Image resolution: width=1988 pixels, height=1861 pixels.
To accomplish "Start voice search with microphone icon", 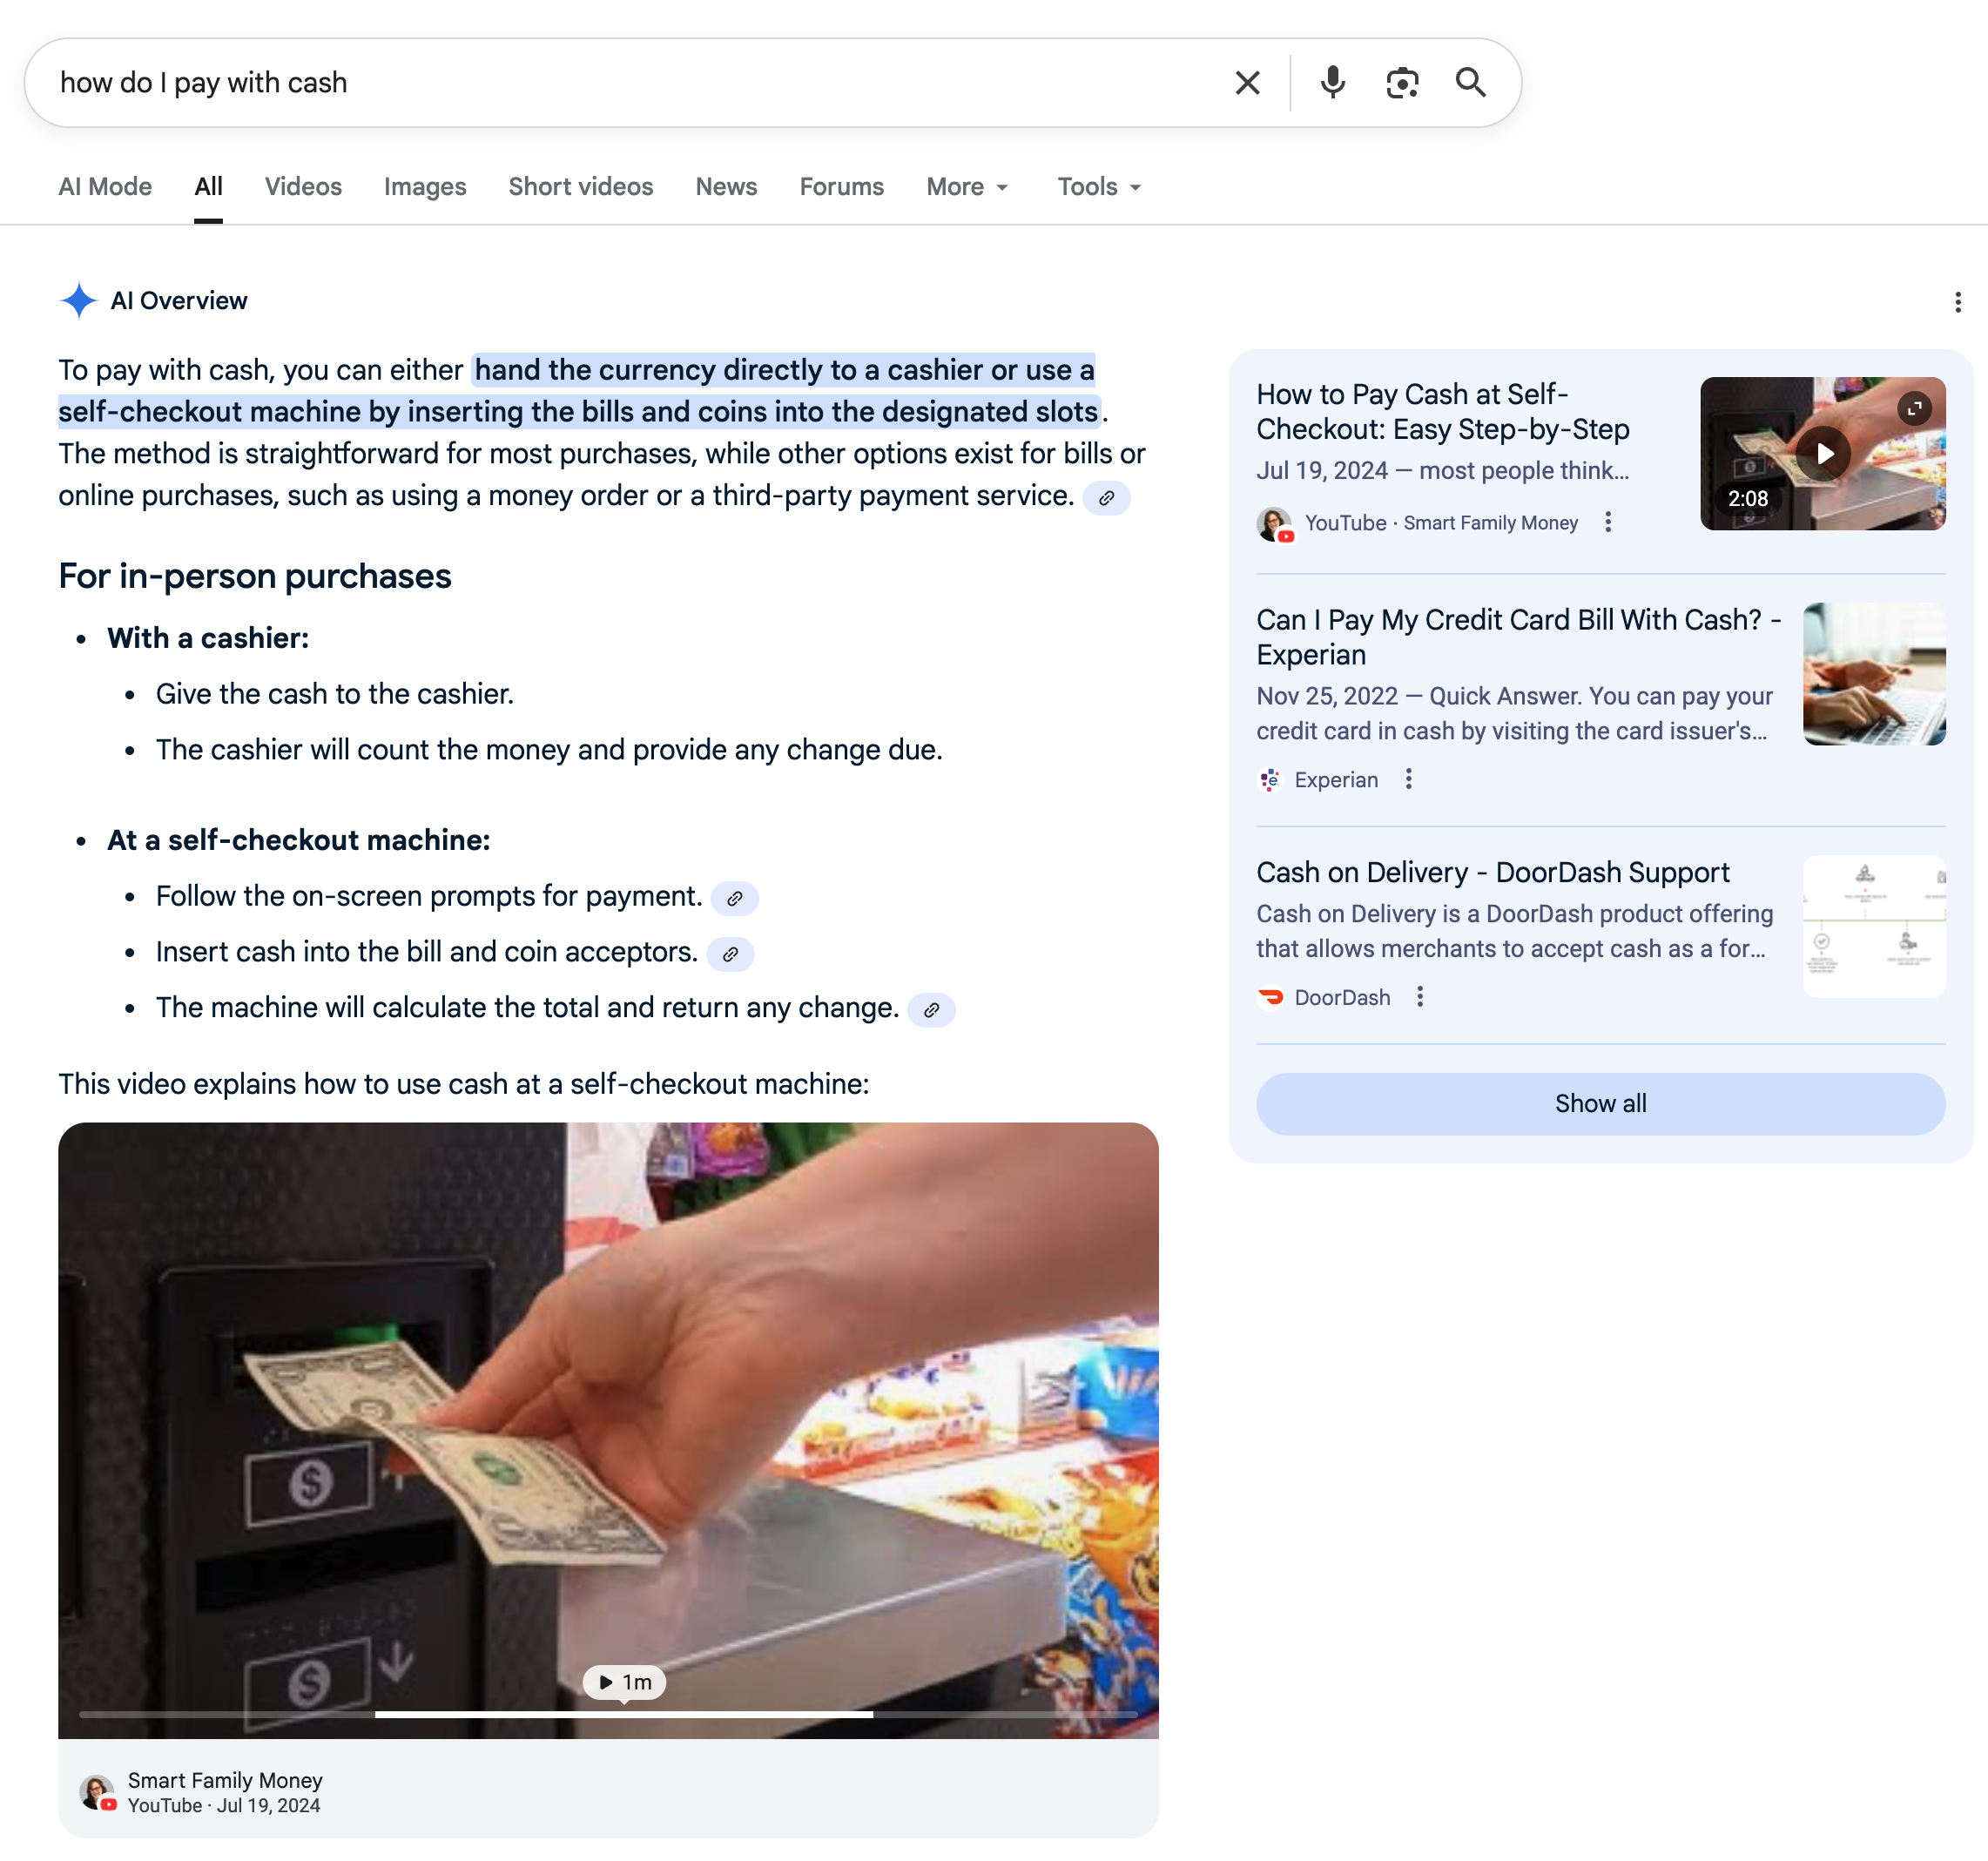I will point(1332,83).
